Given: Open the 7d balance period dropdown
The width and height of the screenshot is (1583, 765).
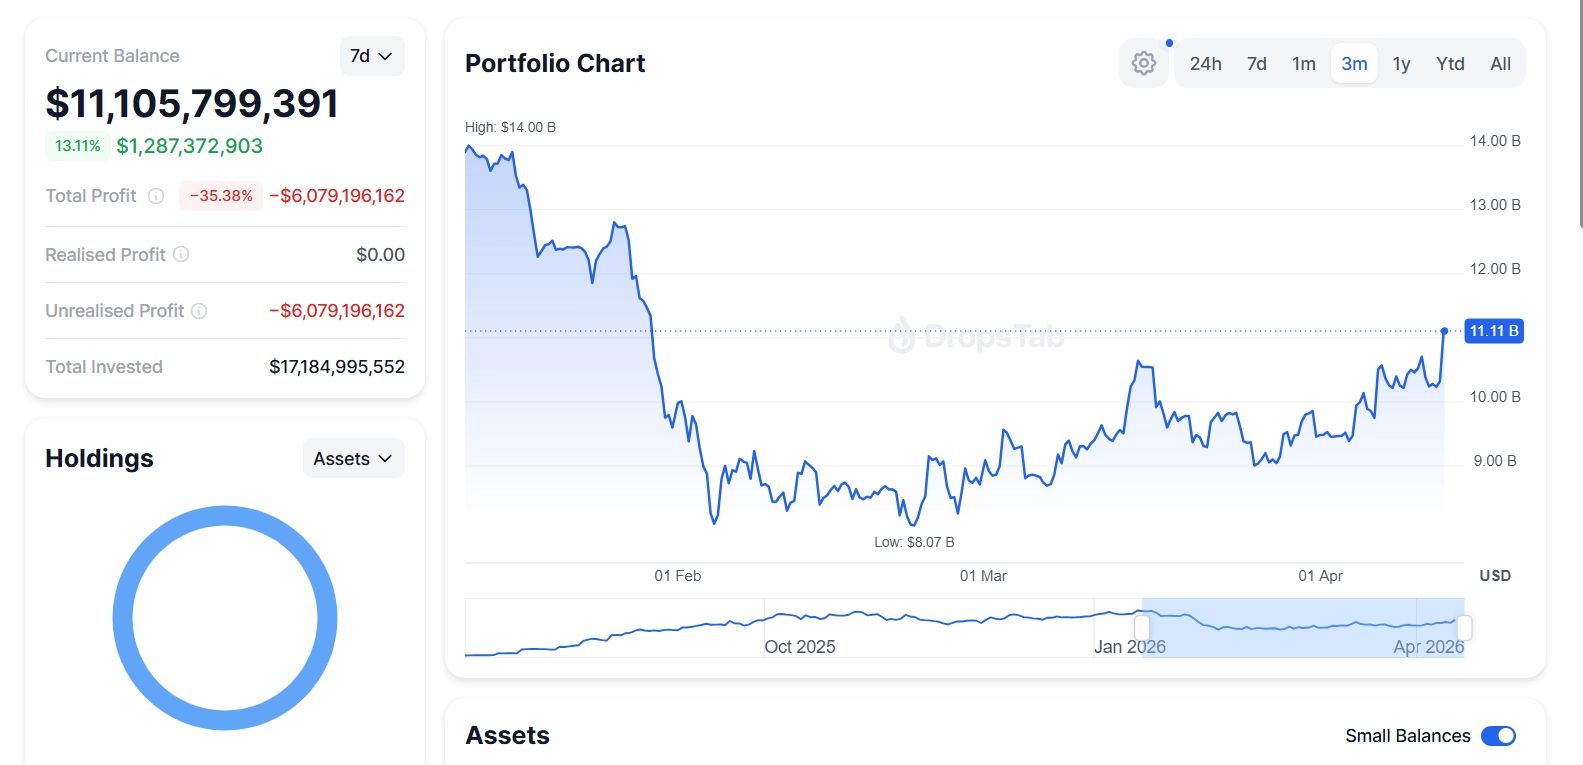Looking at the screenshot, I should point(371,57).
